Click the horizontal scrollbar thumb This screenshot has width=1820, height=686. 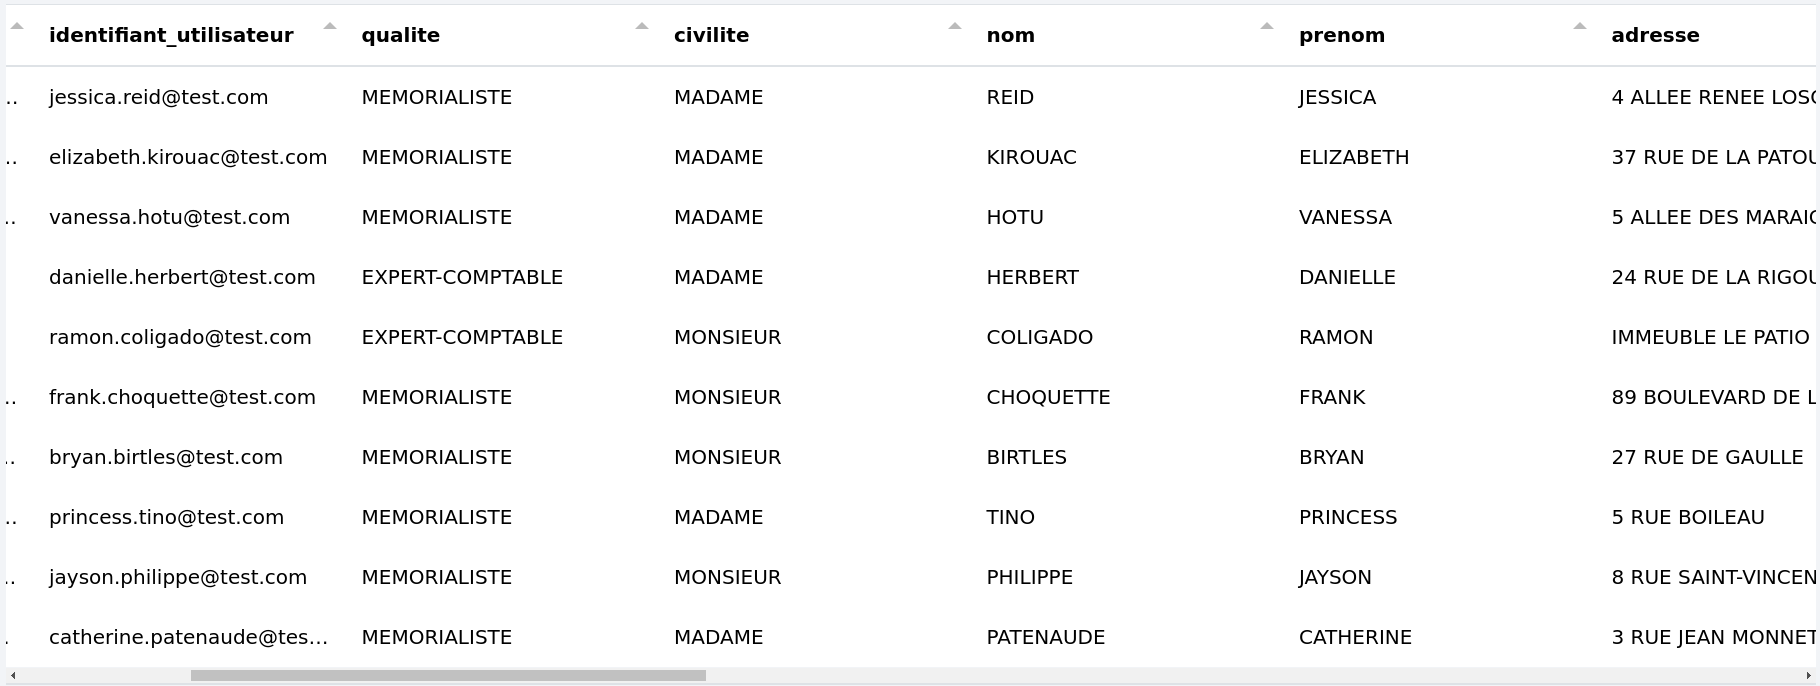click(448, 676)
